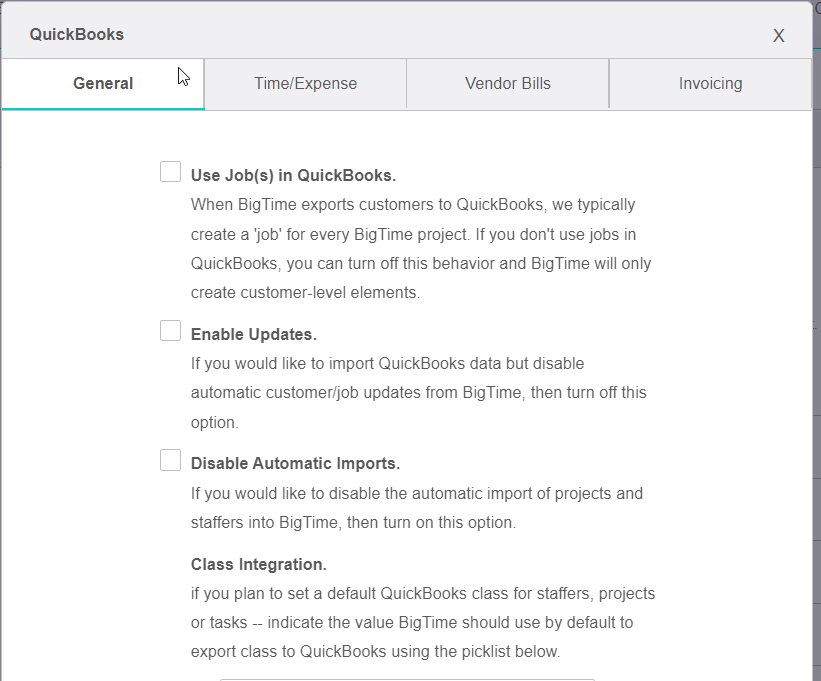Click the QuickBooks dialog title text
Image resolution: width=821 pixels, height=681 pixels.
pos(77,35)
